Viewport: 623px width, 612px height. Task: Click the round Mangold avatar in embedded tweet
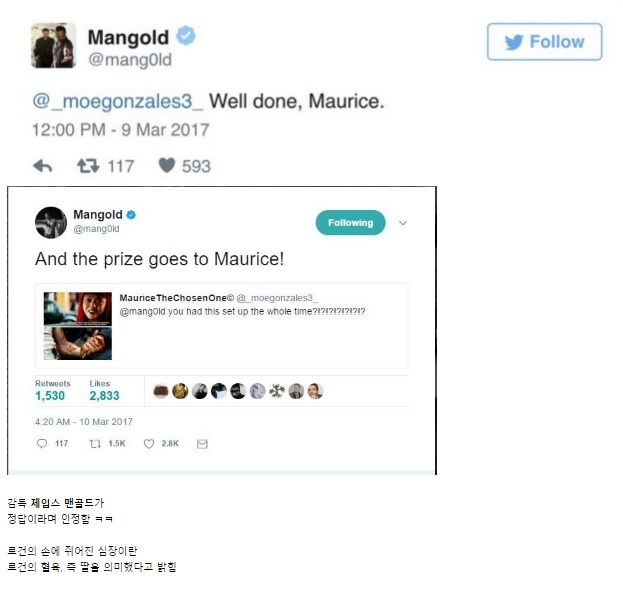point(51,223)
